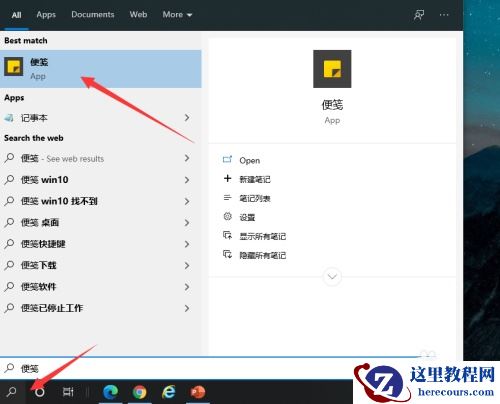Click the search icon beside 便笺软件
Image resolution: width=500 pixels, height=404 pixels.
coord(9,286)
